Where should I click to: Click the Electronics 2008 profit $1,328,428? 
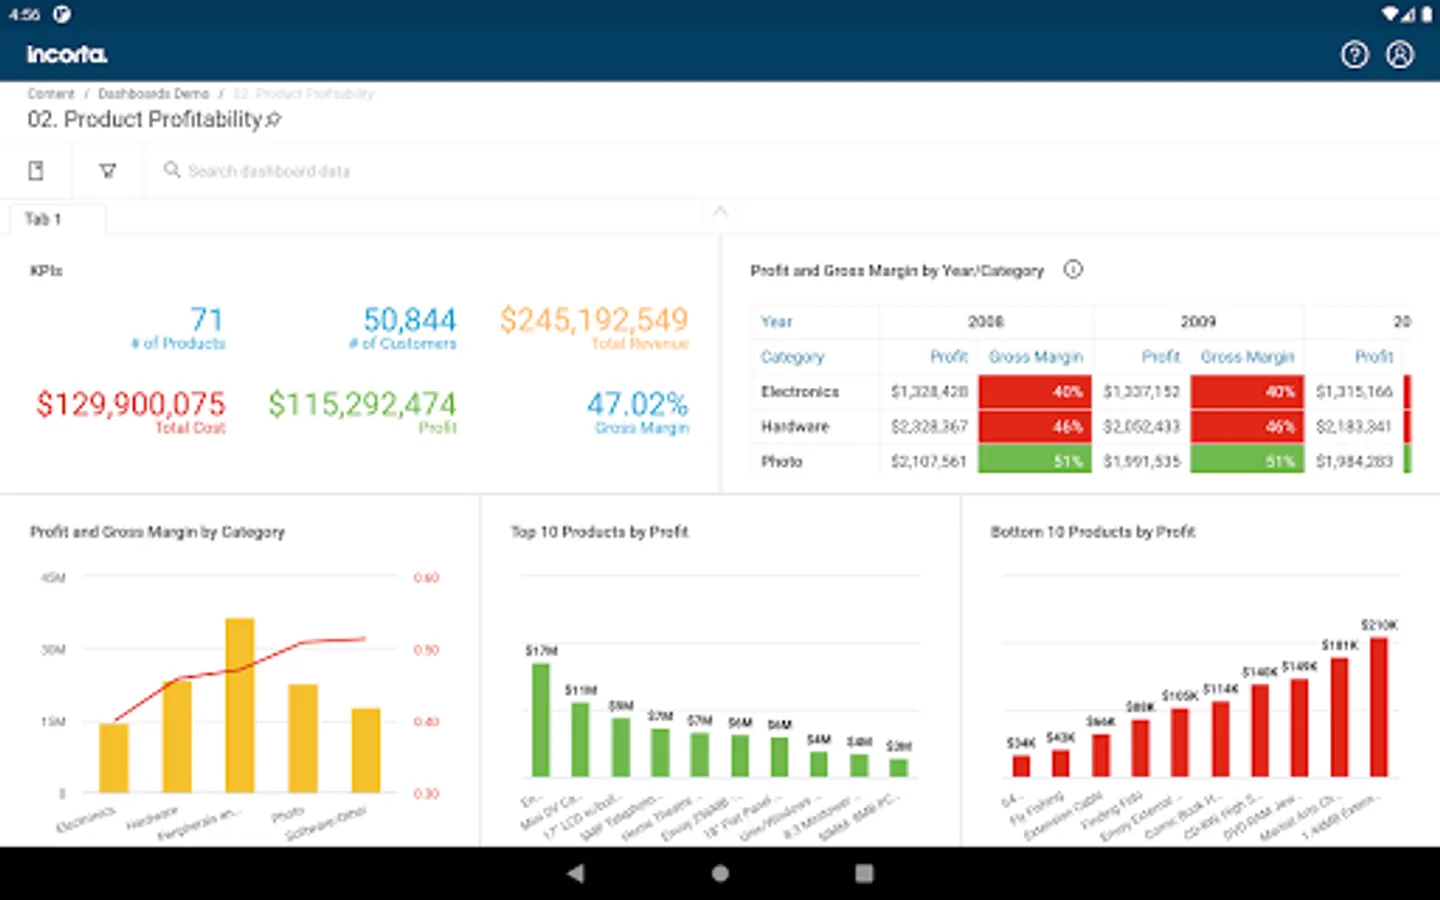click(x=929, y=391)
